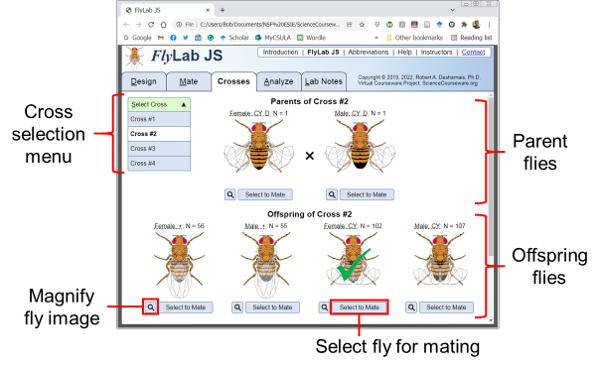Open the Scholar bookmark
Screen dimensions: 599x369
tap(234, 38)
